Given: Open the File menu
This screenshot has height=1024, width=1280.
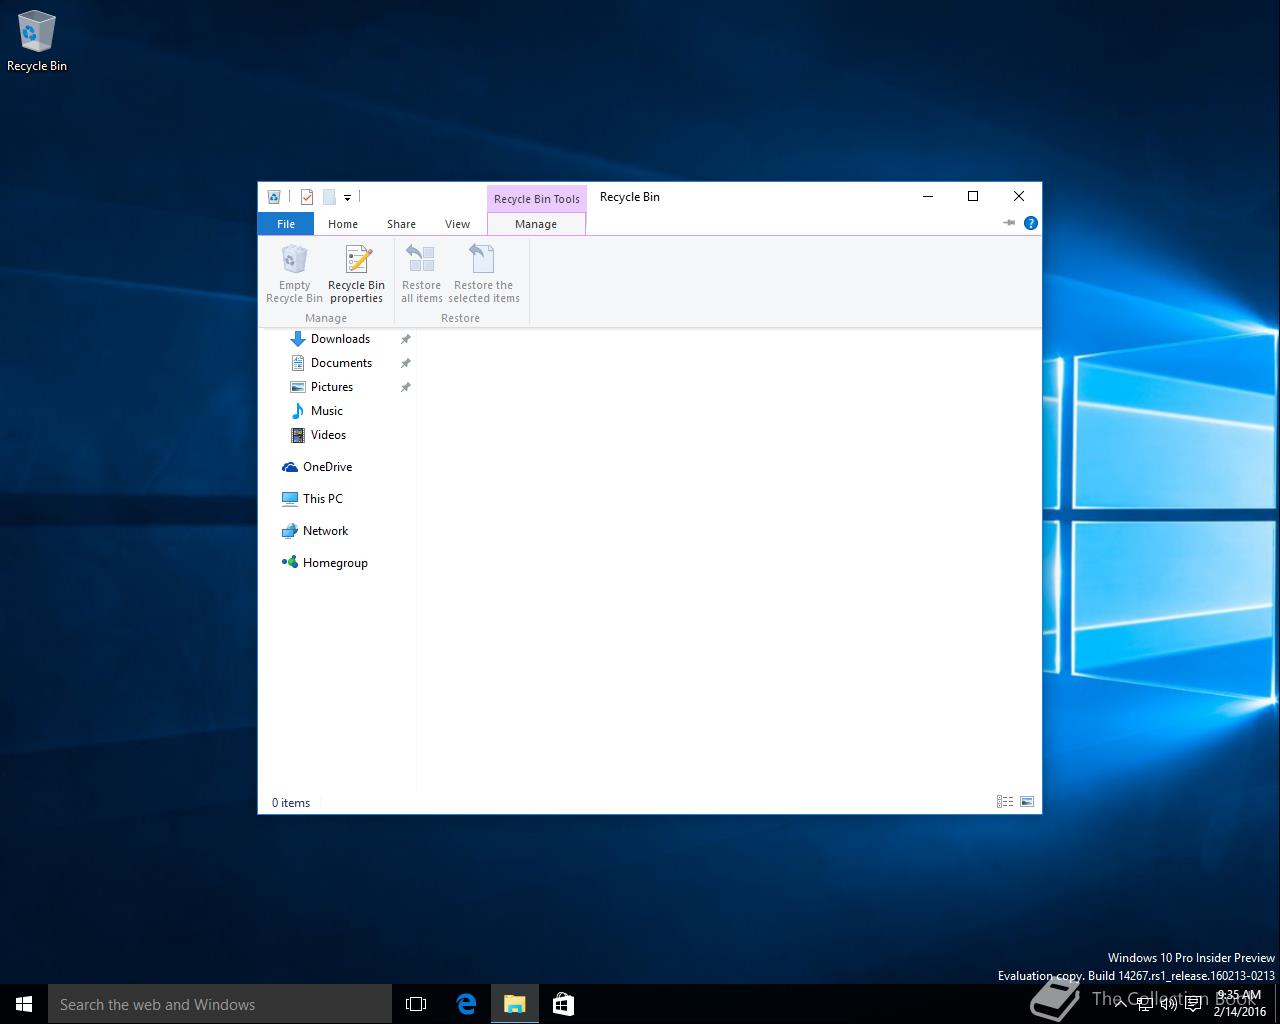Looking at the screenshot, I should (x=286, y=224).
